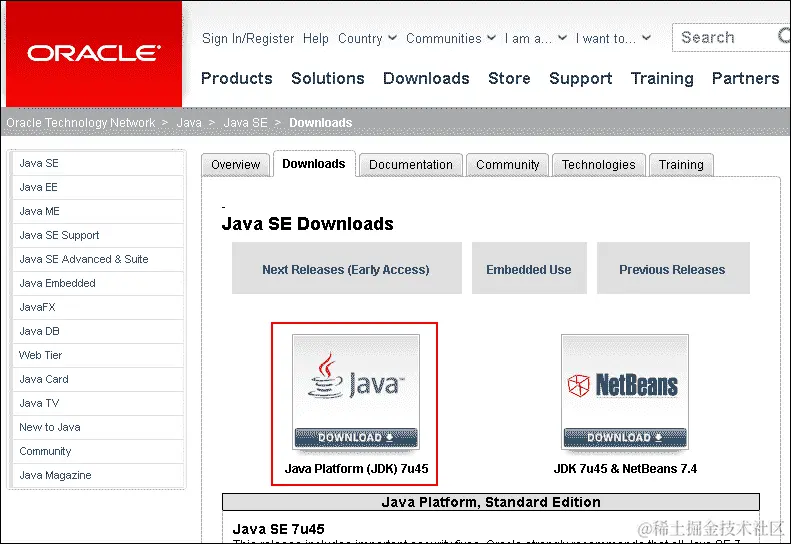Click the Oracle logo

pos(94,53)
